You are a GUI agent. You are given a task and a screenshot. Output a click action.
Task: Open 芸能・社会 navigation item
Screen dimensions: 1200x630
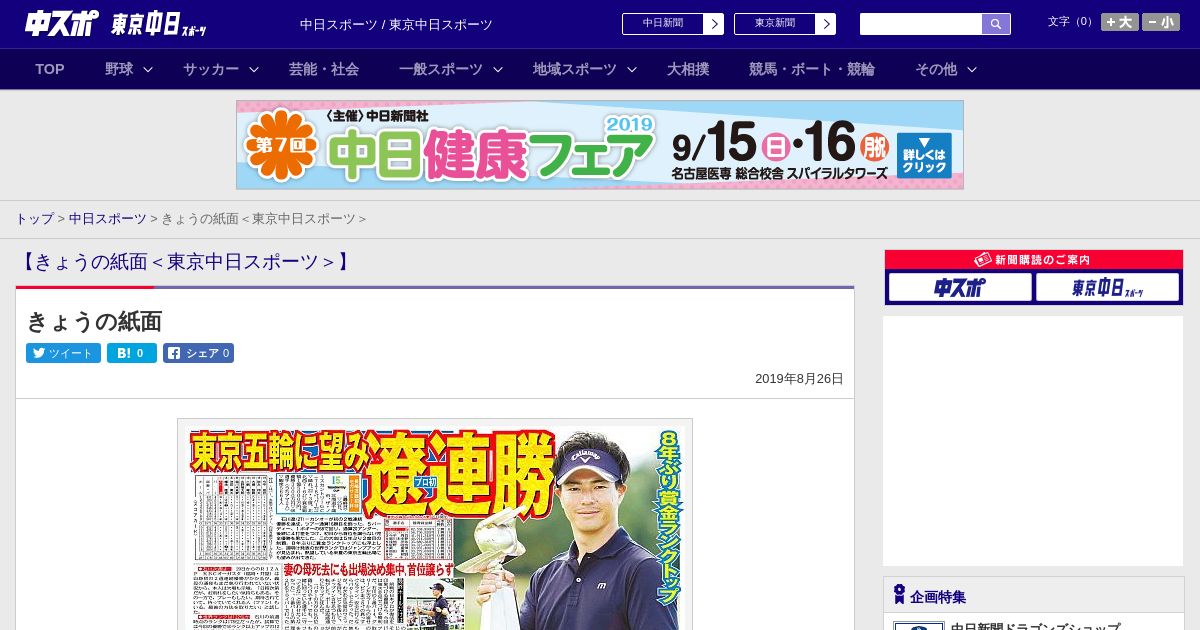[x=324, y=69]
